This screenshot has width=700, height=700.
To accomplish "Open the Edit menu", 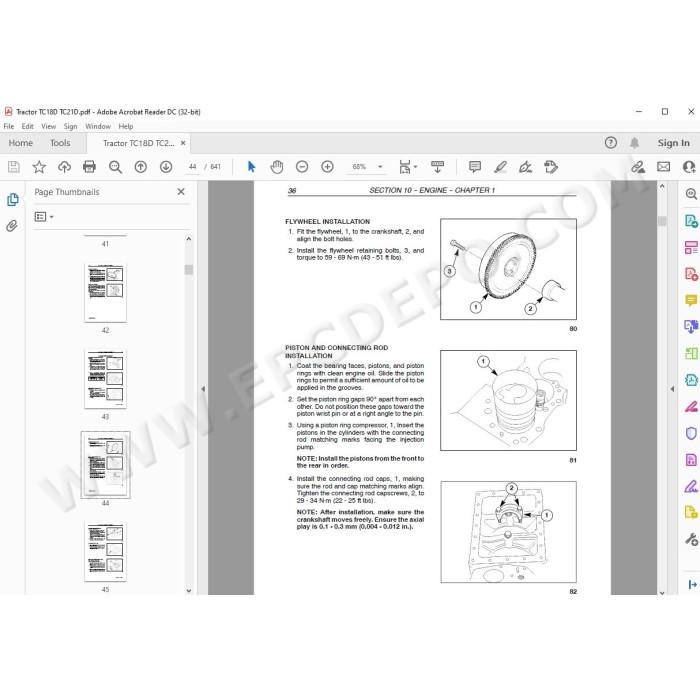I will pos(28,126).
